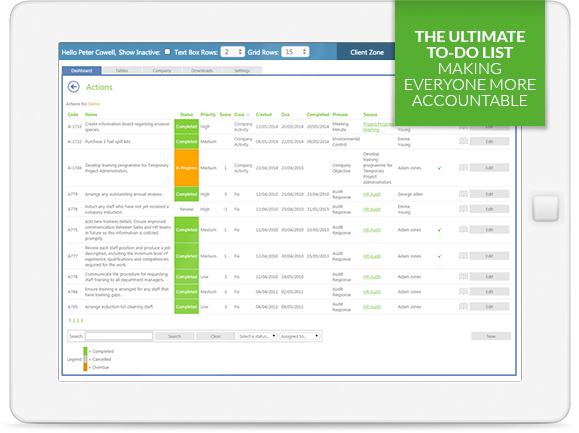Toggle the Show Inactive checkbox
Viewport: 579px width, 433px height.
pyautogui.click(x=167, y=52)
